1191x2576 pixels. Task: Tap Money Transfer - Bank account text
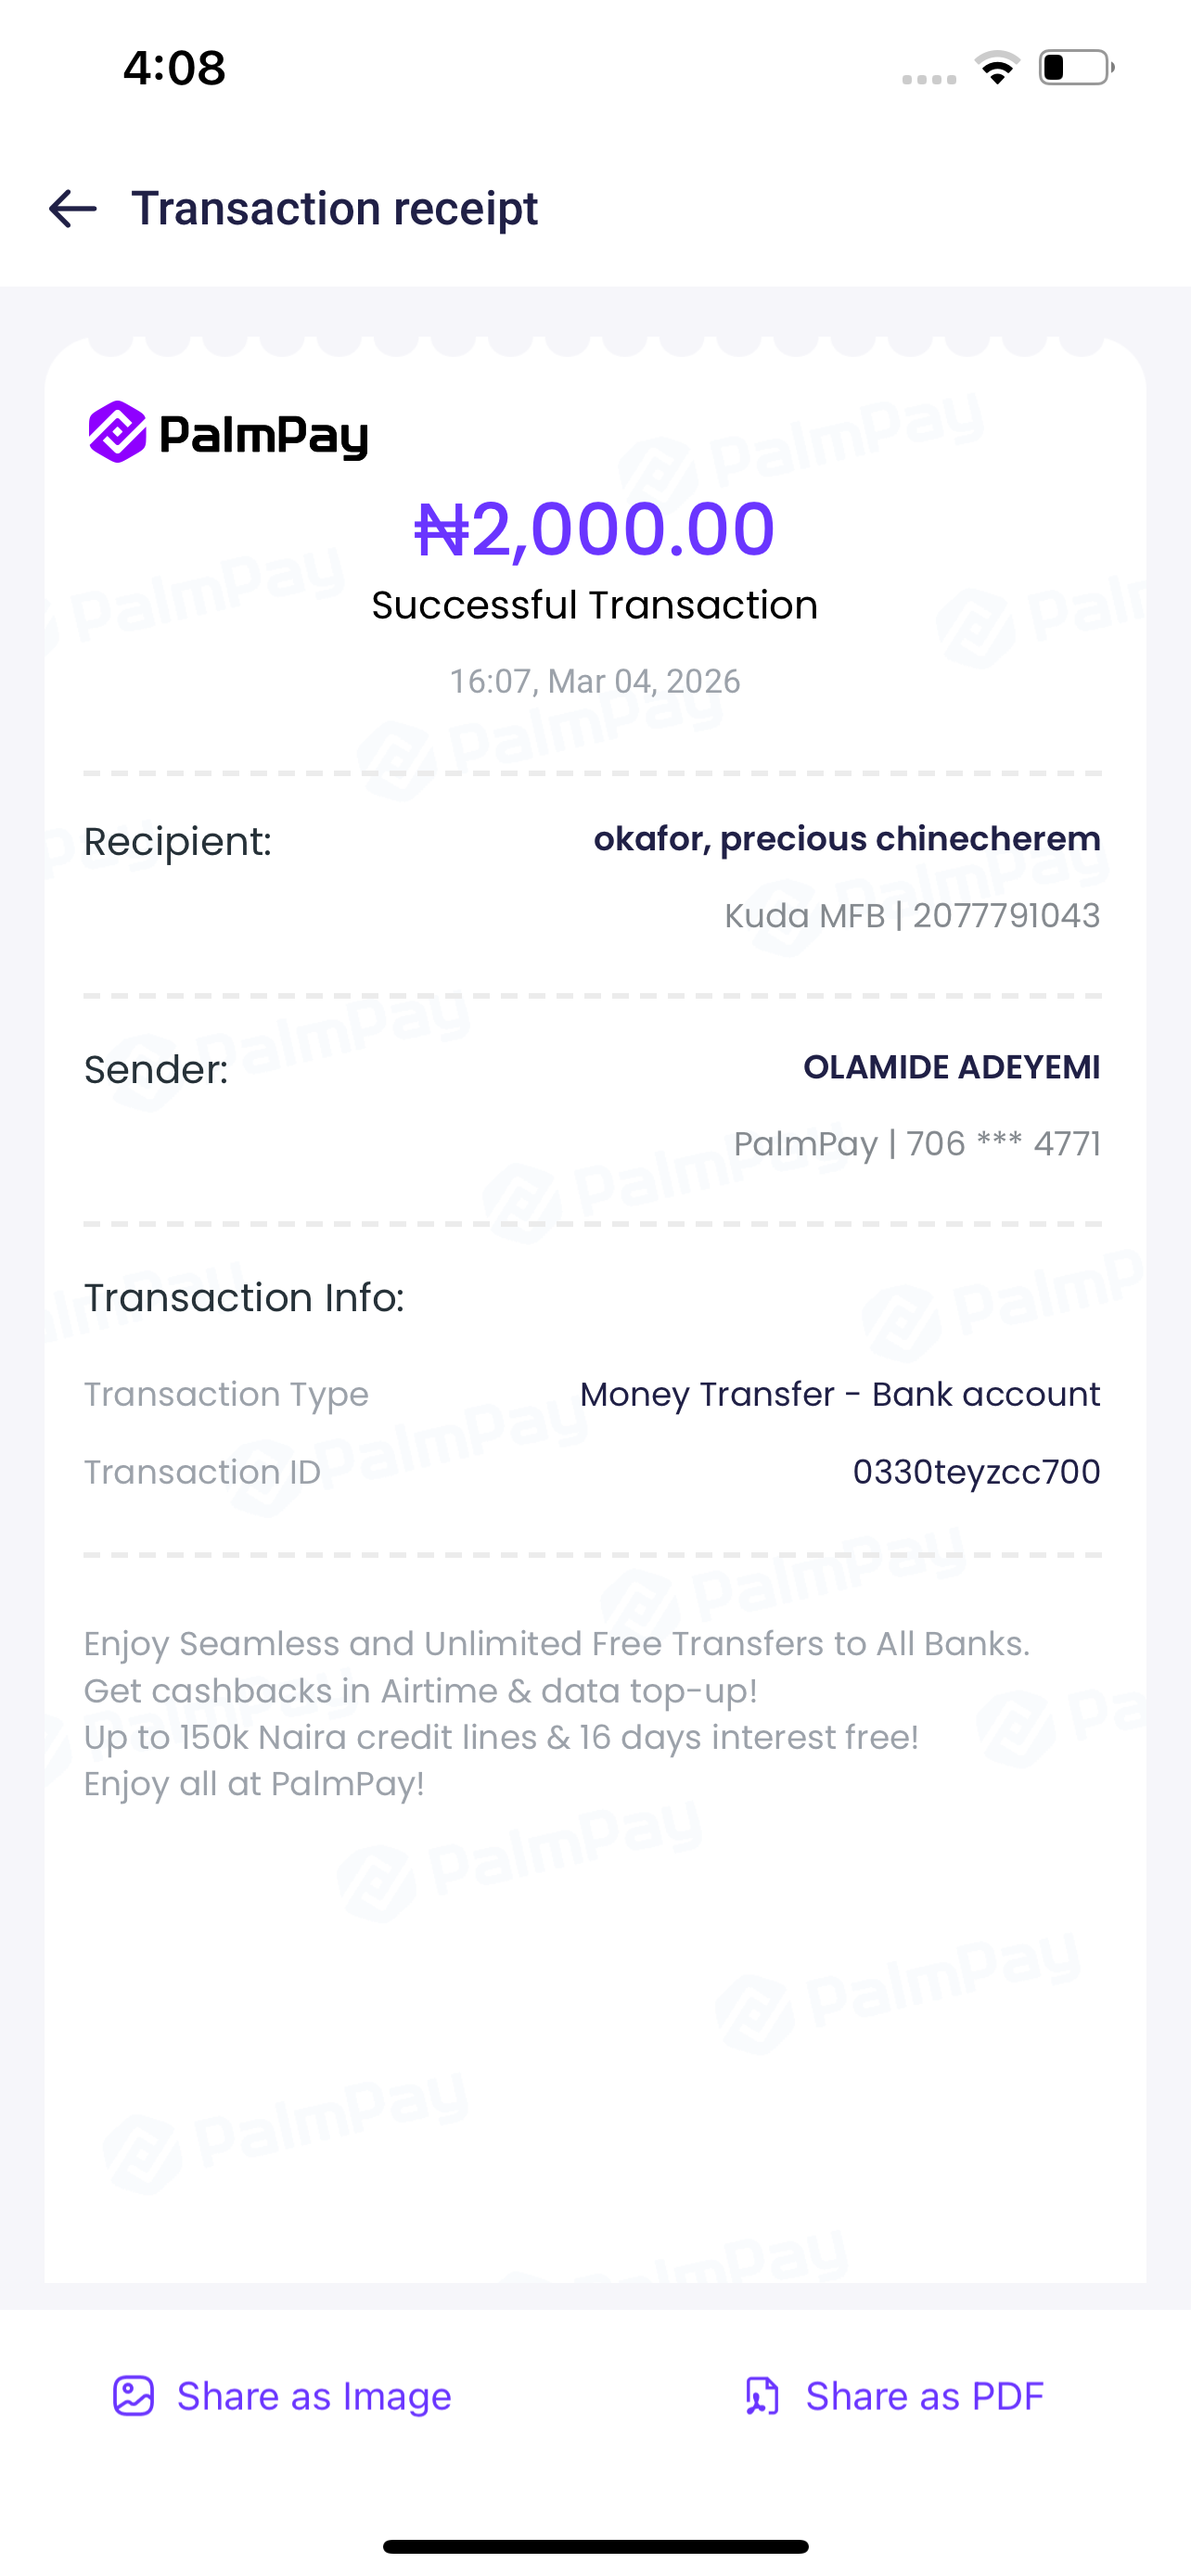click(840, 1394)
